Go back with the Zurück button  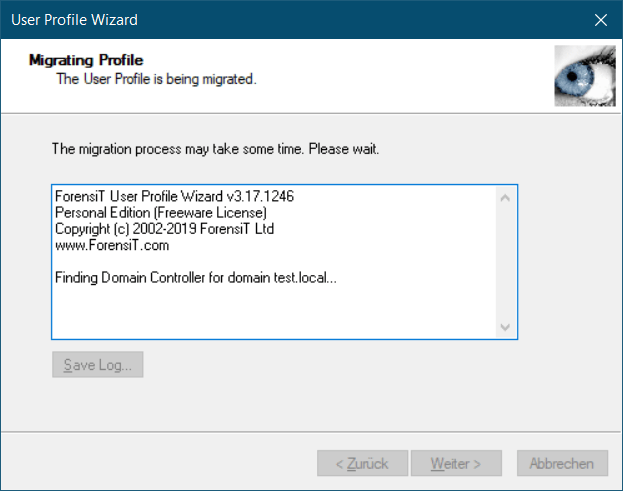tap(362, 463)
